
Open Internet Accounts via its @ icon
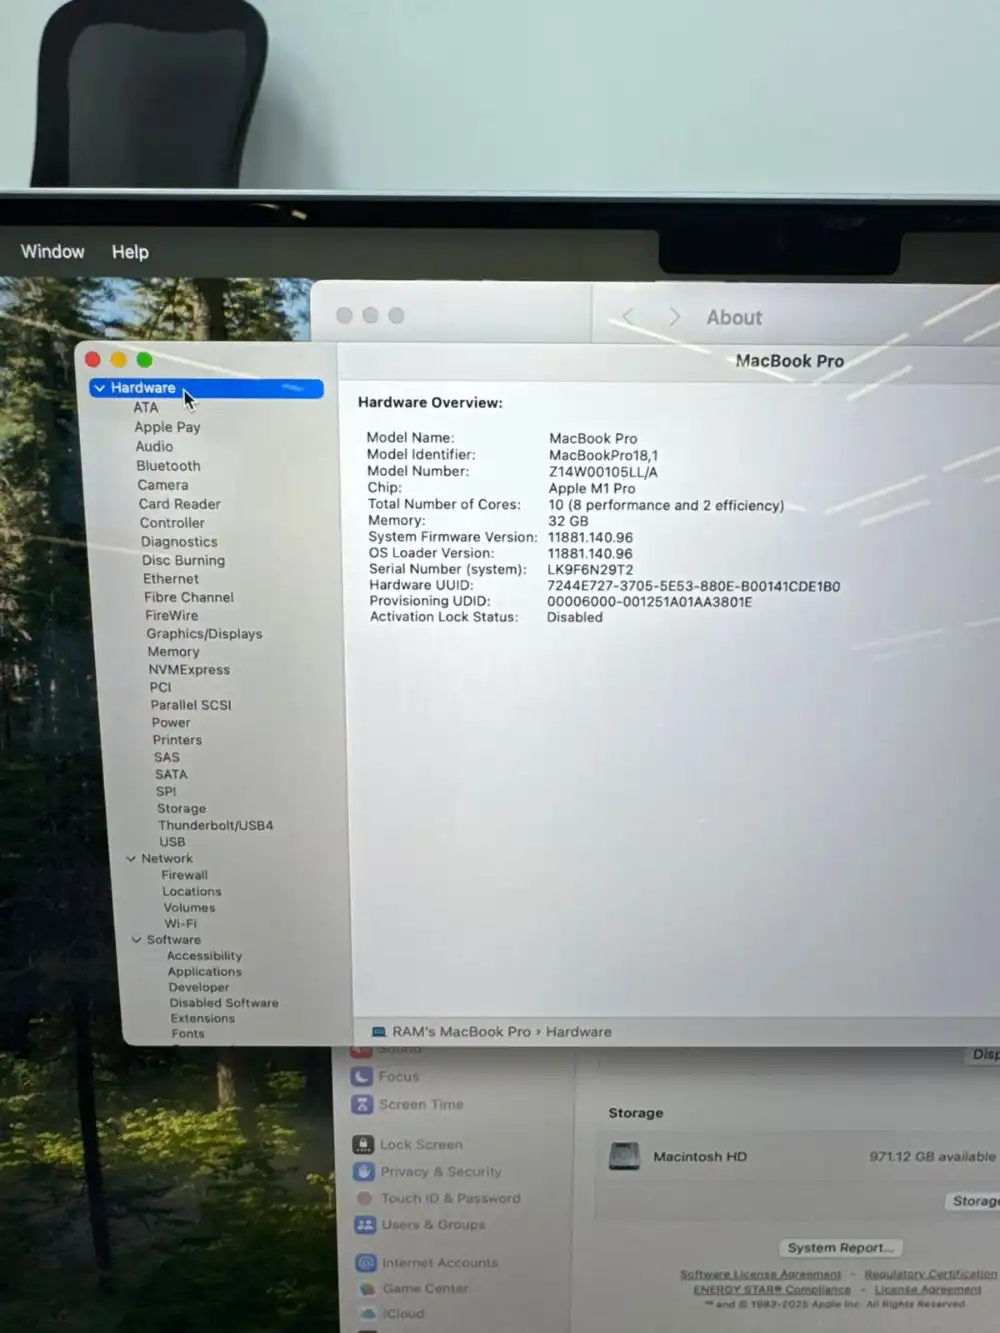tap(367, 1263)
